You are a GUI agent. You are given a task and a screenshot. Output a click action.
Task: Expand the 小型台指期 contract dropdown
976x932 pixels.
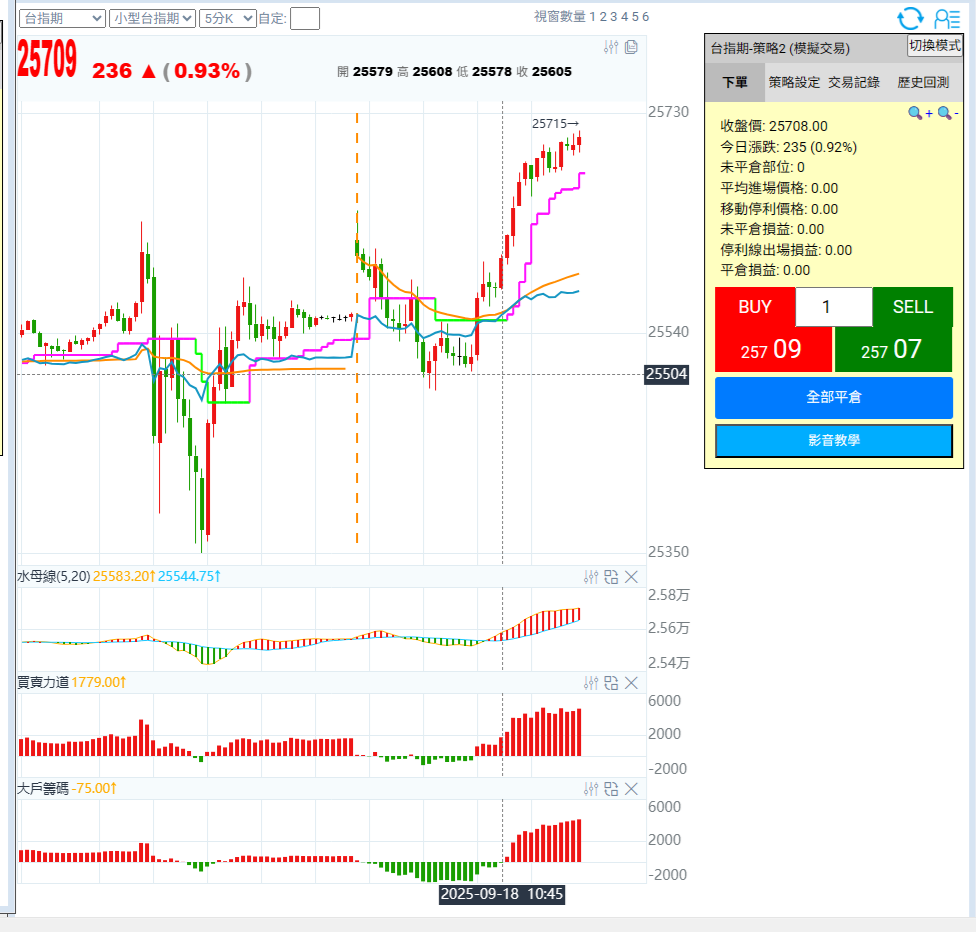[152, 18]
